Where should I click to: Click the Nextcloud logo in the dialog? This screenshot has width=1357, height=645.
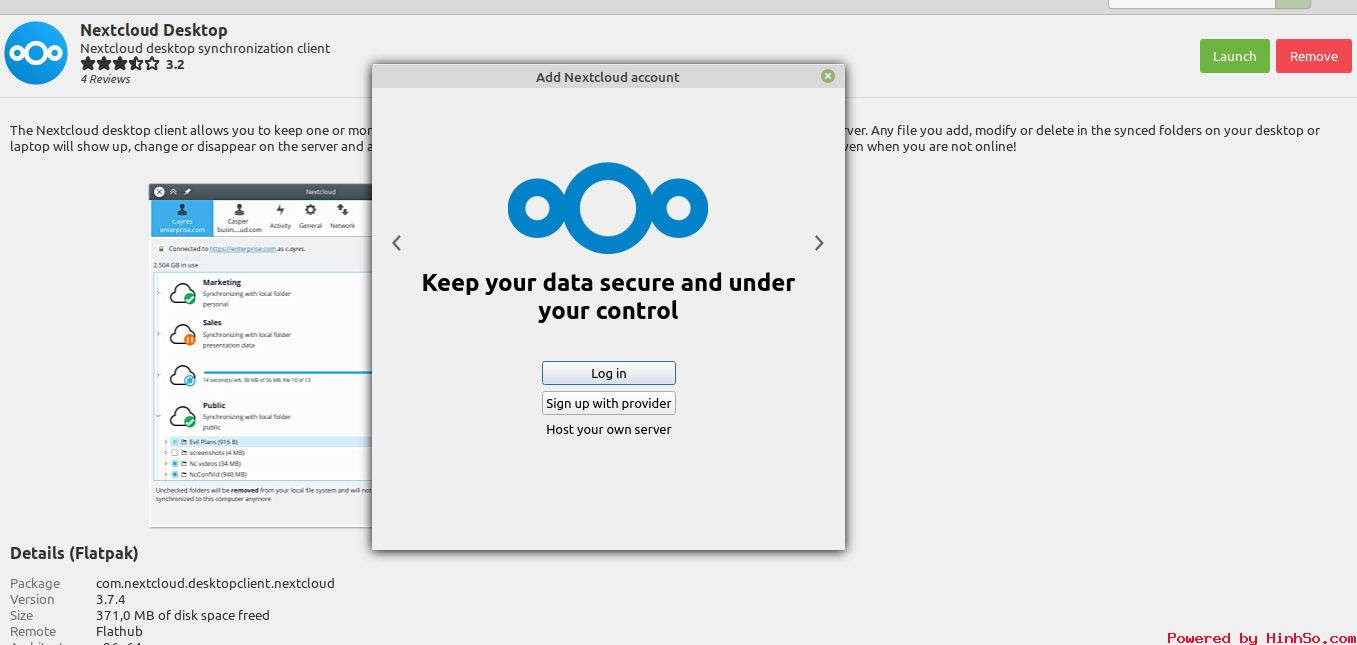click(x=608, y=208)
